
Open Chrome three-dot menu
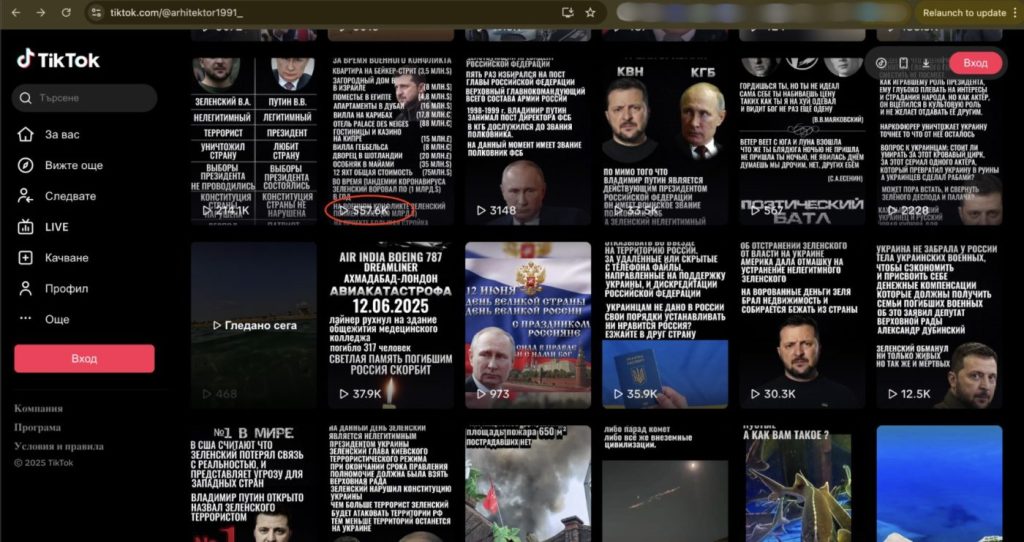point(1014,12)
